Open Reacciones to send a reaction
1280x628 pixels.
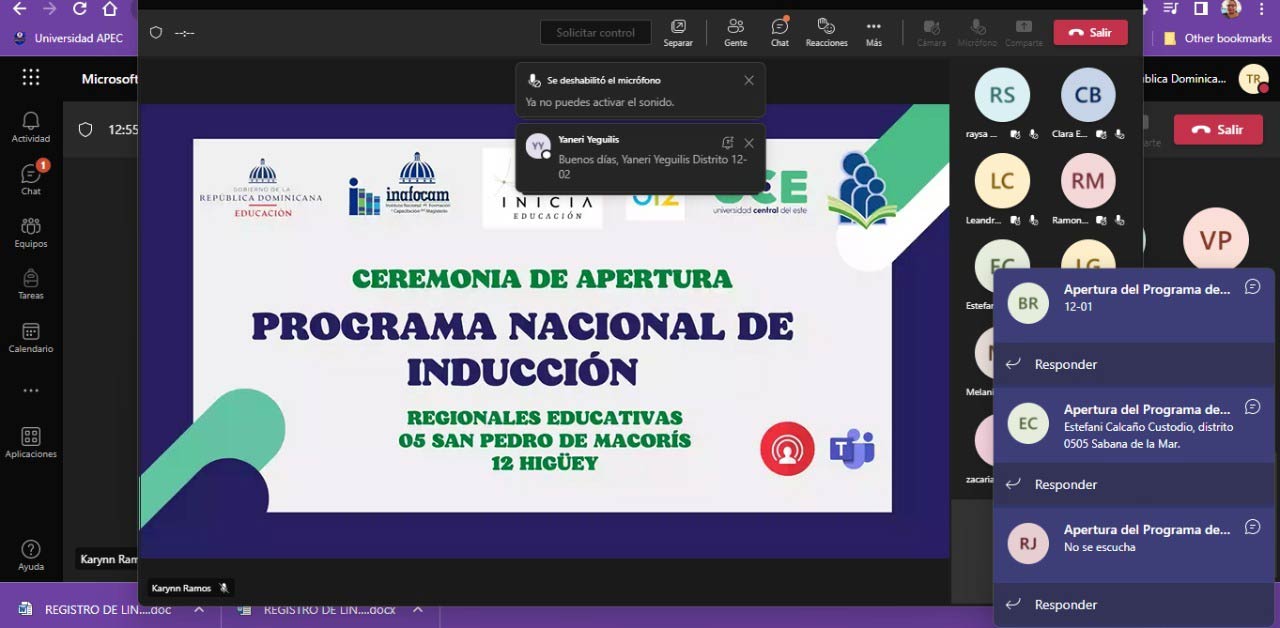826,31
